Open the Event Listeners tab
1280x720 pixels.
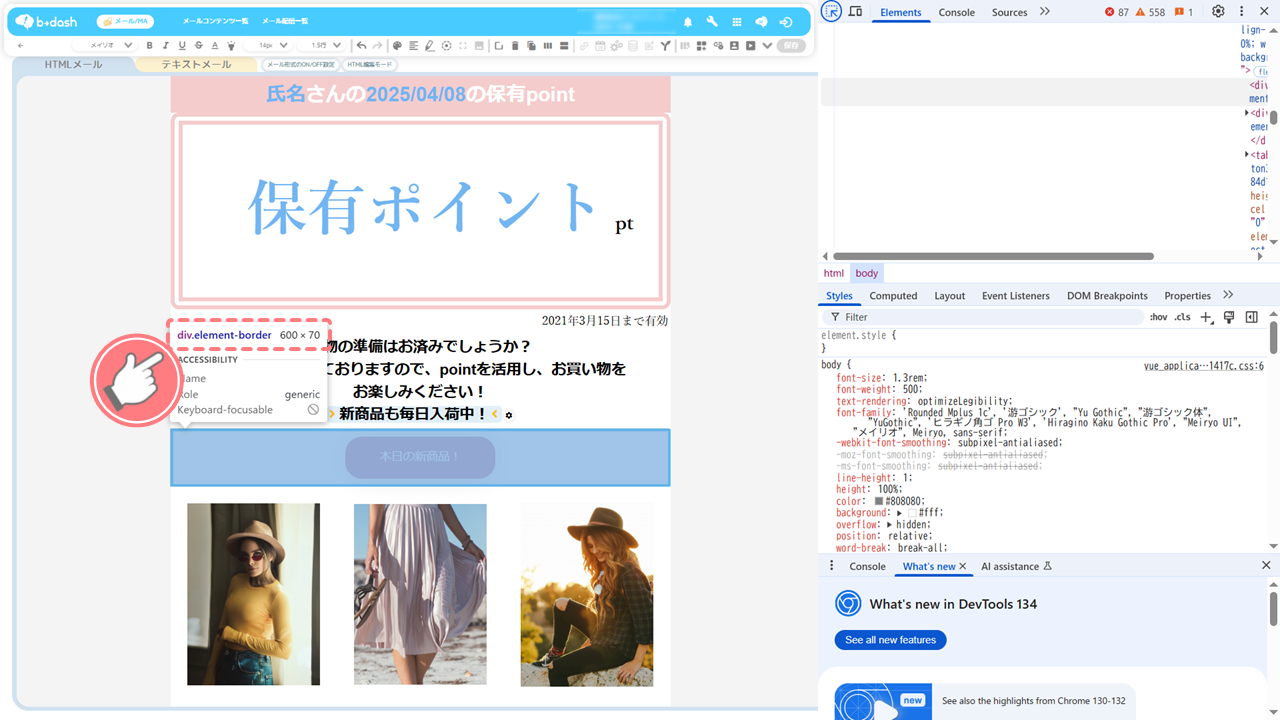1016,296
